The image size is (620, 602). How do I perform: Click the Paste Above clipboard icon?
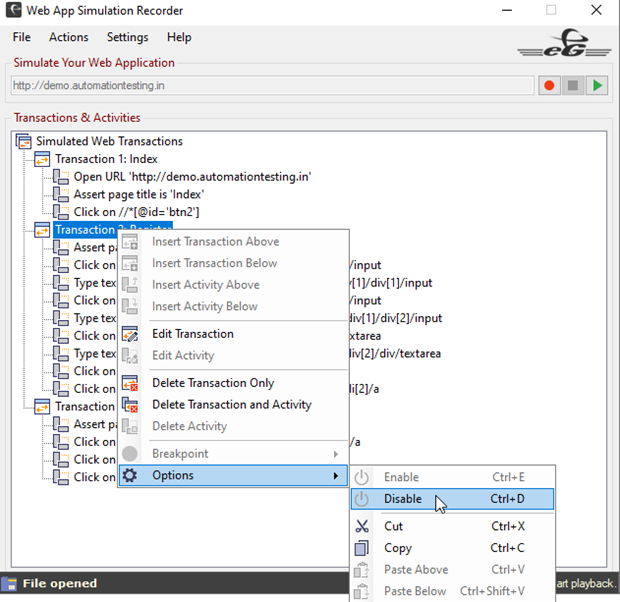point(361,570)
